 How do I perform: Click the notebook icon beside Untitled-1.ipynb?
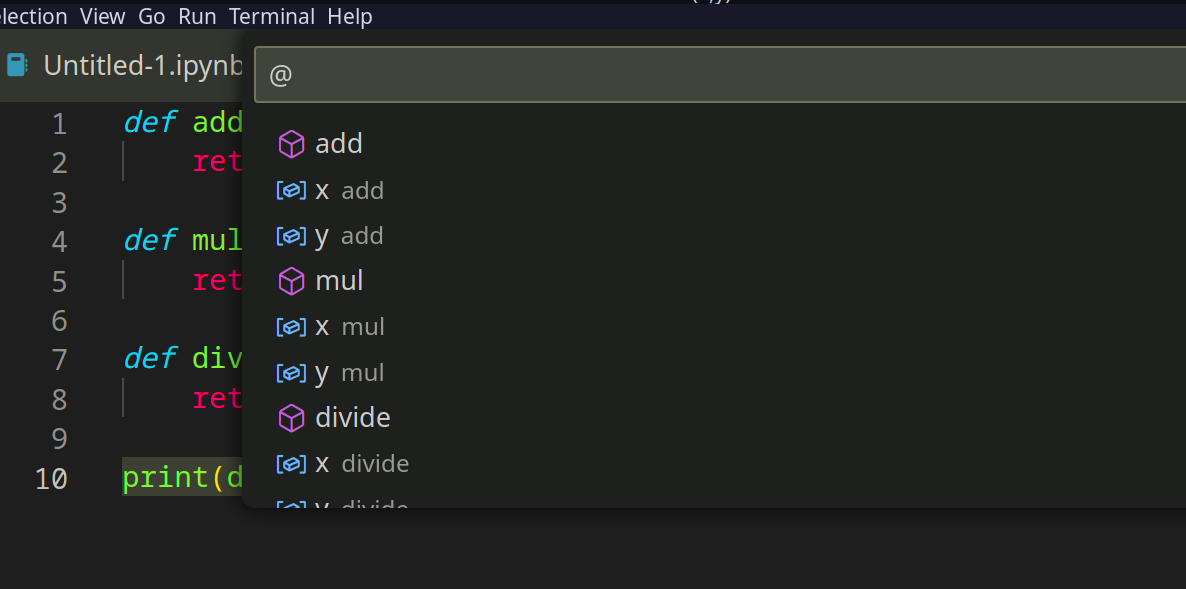(16, 63)
